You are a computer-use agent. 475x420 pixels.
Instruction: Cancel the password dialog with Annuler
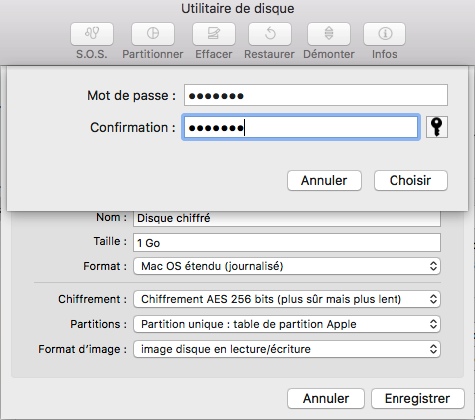(x=324, y=181)
